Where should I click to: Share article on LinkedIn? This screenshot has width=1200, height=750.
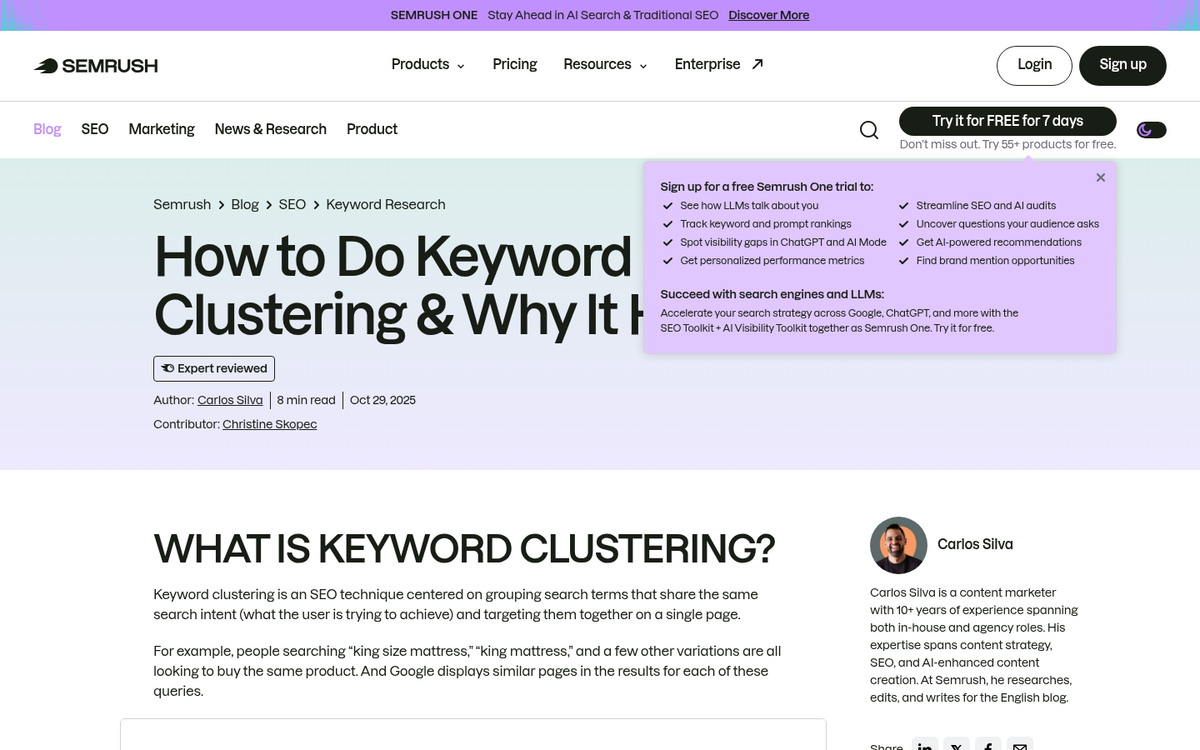coord(926,745)
